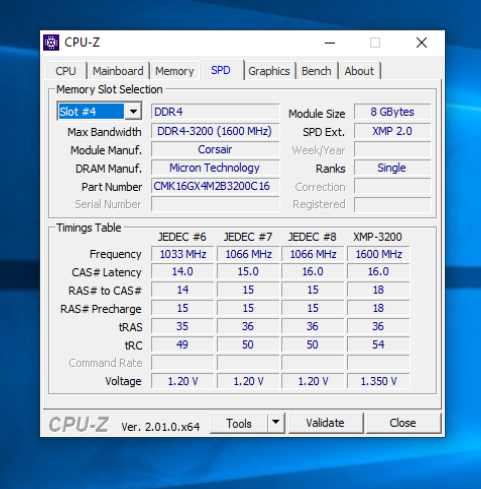This screenshot has height=489, width=481.
Task: Click the Tools button
Action: pyautogui.click(x=239, y=423)
